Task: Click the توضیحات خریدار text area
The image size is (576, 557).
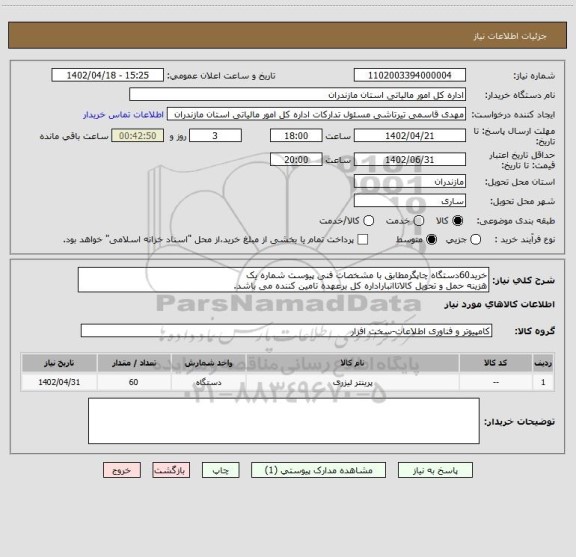Action: point(284,421)
